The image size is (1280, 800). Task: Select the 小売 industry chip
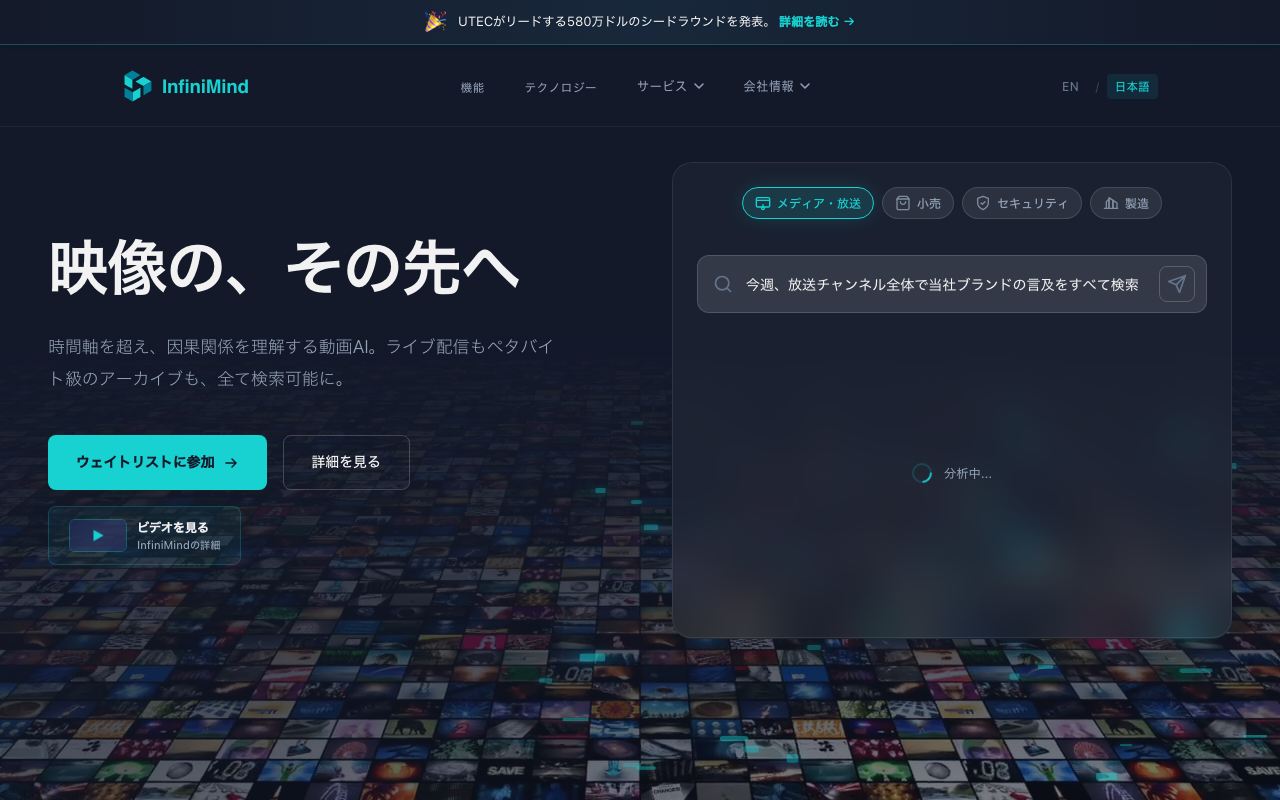(918, 203)
